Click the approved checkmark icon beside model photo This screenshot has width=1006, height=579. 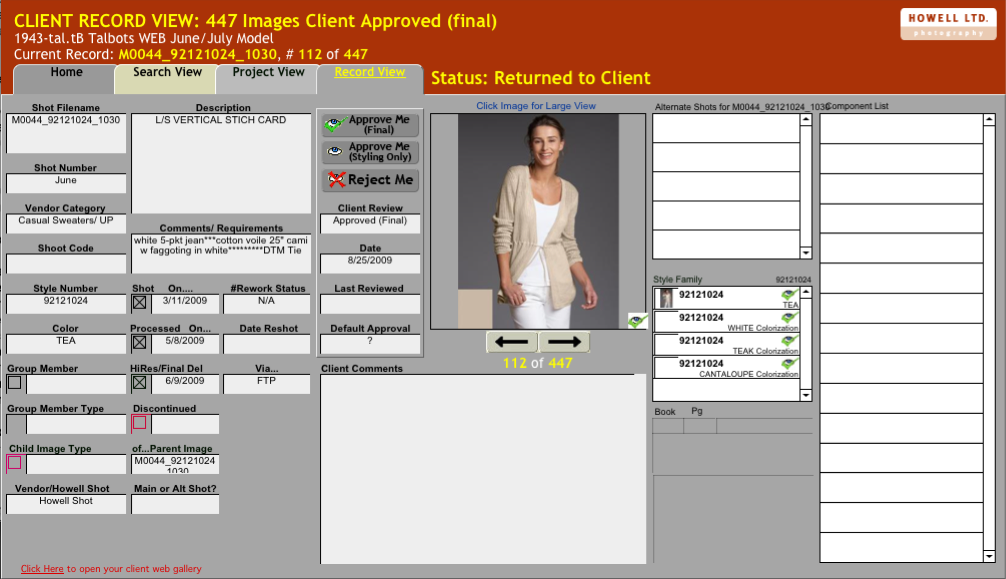(x=637, y=320)
